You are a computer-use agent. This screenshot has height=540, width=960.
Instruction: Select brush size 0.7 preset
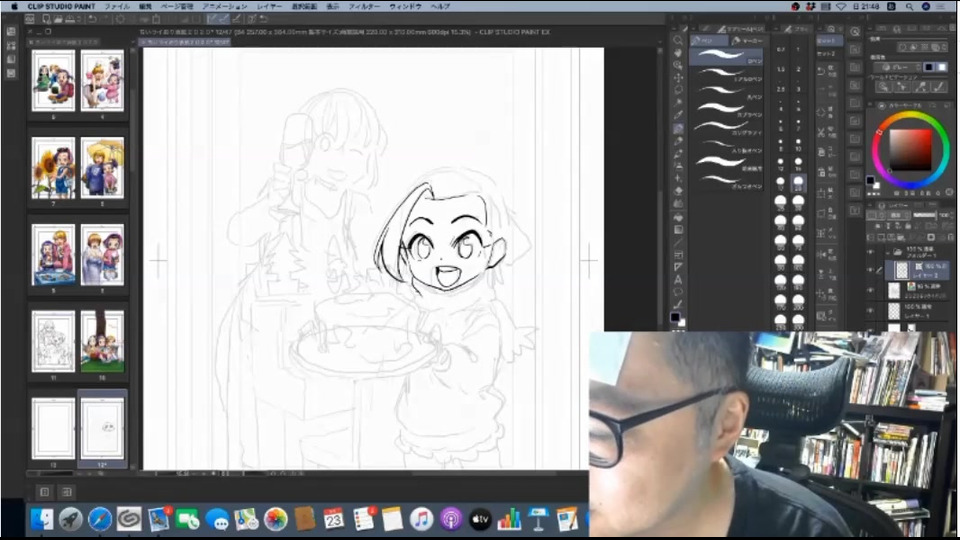point(780,50)
